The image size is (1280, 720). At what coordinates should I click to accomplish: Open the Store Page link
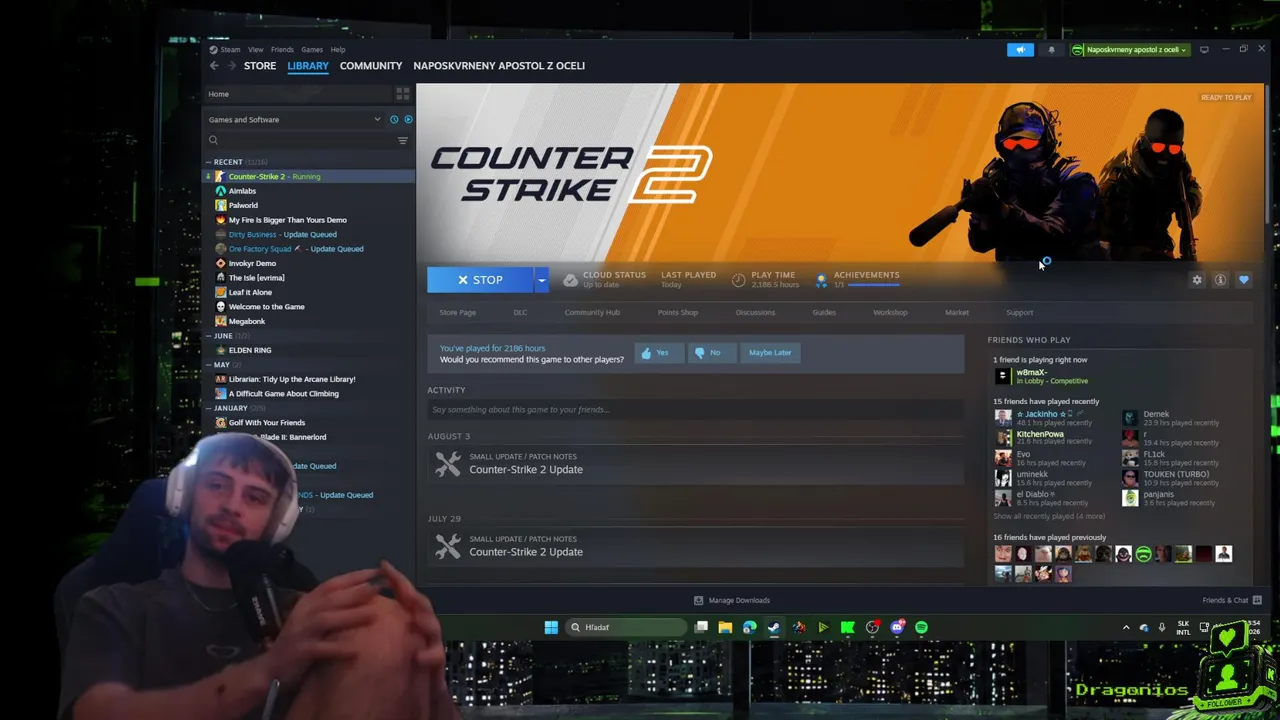tap(458, 313)
